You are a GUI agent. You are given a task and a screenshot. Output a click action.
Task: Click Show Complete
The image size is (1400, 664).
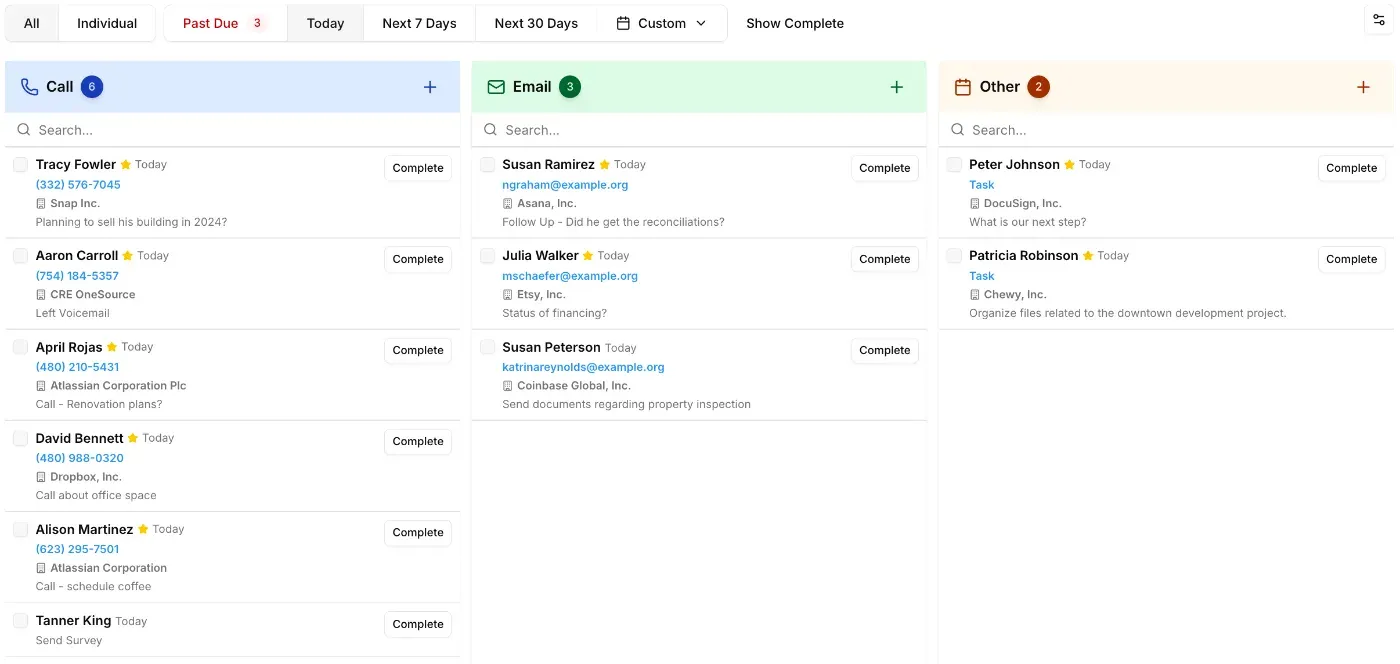point(795,23)
